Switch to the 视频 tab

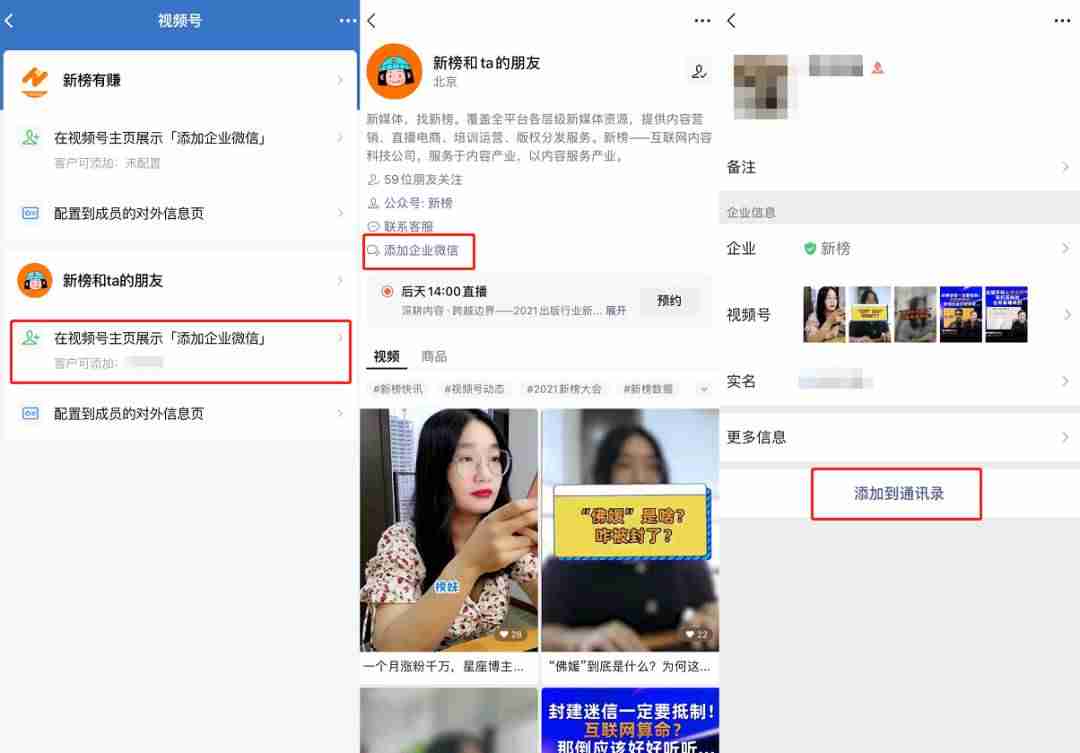pyautogui.click(x=386, y=356)
